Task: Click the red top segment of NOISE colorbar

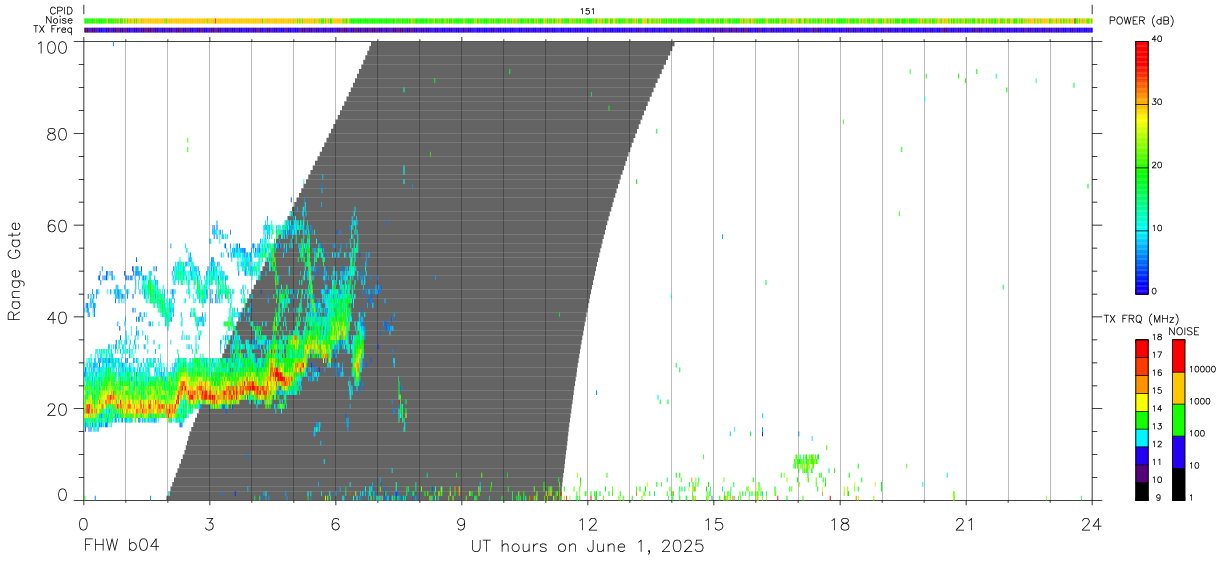Action: 1178,356
